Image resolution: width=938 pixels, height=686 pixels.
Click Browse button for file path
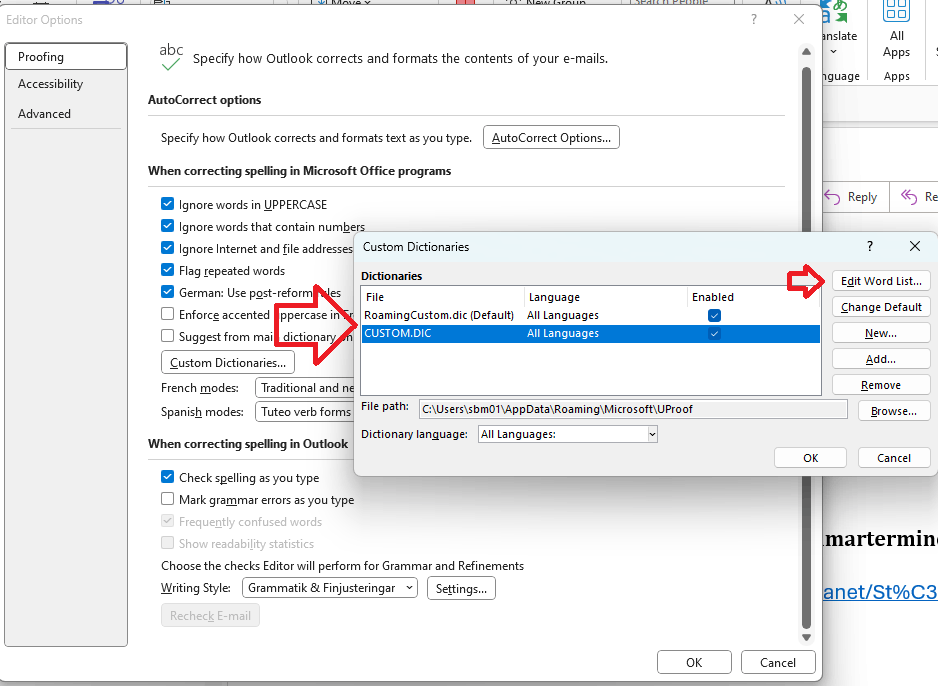894,411
